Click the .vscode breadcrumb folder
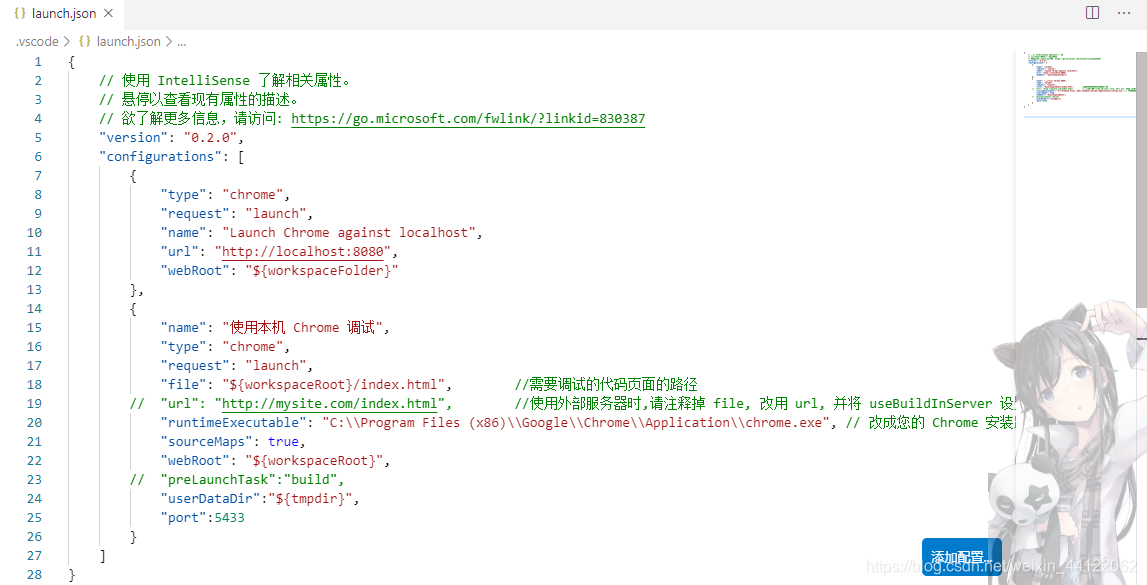The width and height of the screenshot is (1147, 585). click(37, 42)
